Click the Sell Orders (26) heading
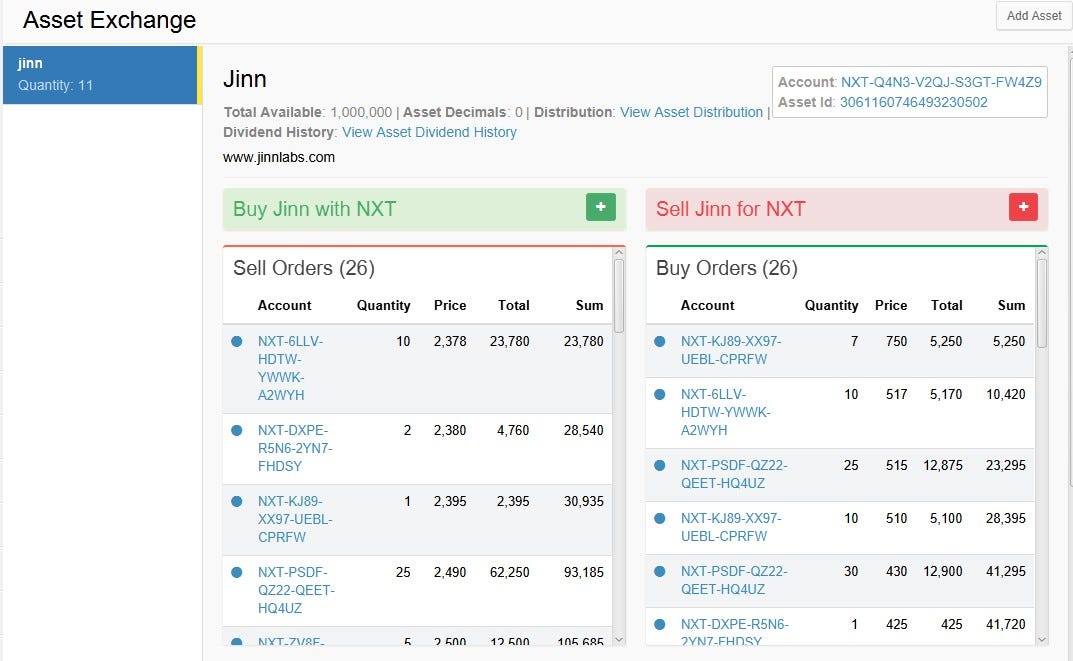The image size is (1073, 661). tap(304, 268)
